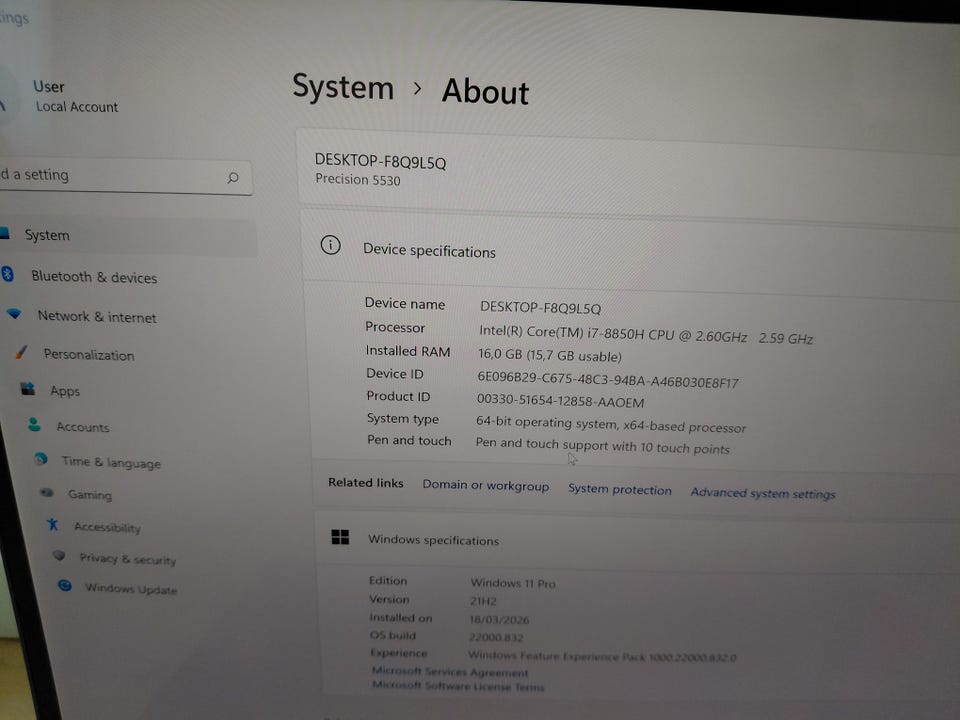
Task: Open System protection link
Action: [620, 489]
